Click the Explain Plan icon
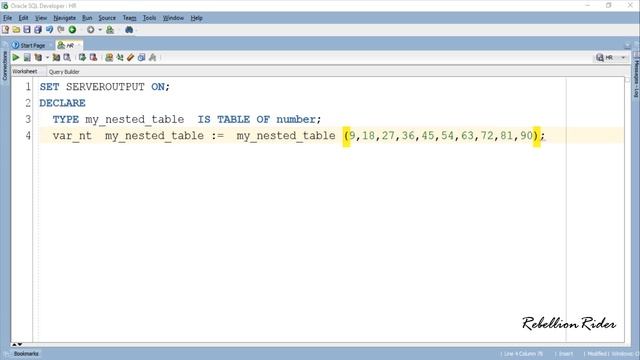The height and width of the screenshot is (360, 640). pos(38,58)
